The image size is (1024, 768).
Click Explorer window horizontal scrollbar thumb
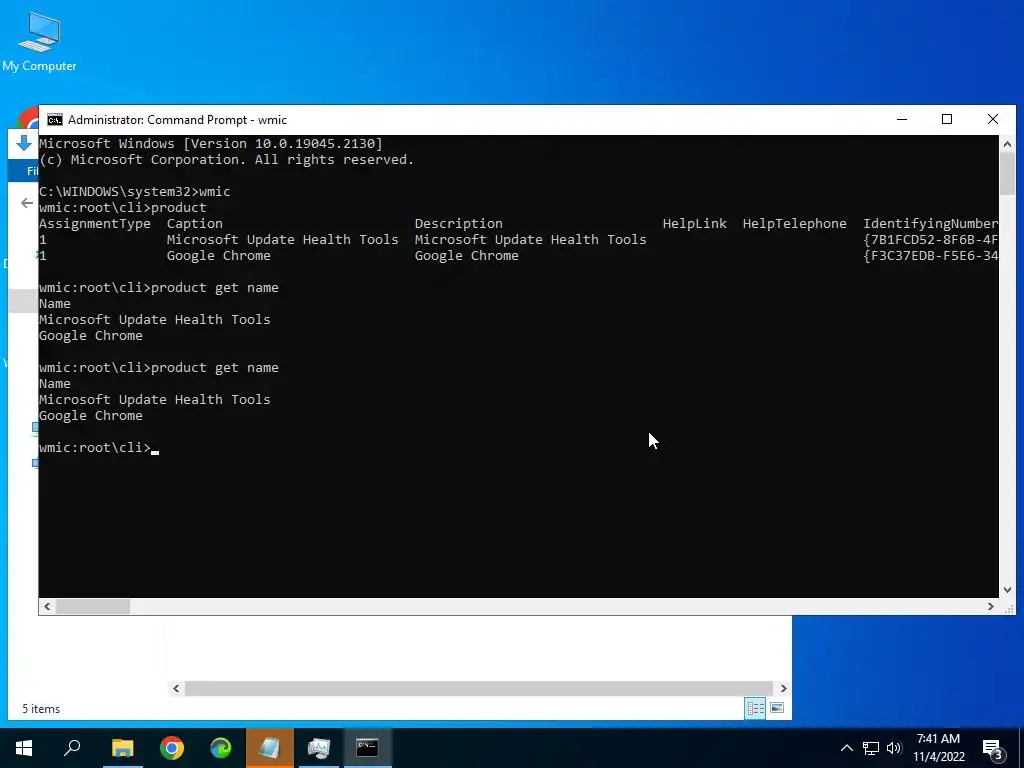[x=479, y=688]
